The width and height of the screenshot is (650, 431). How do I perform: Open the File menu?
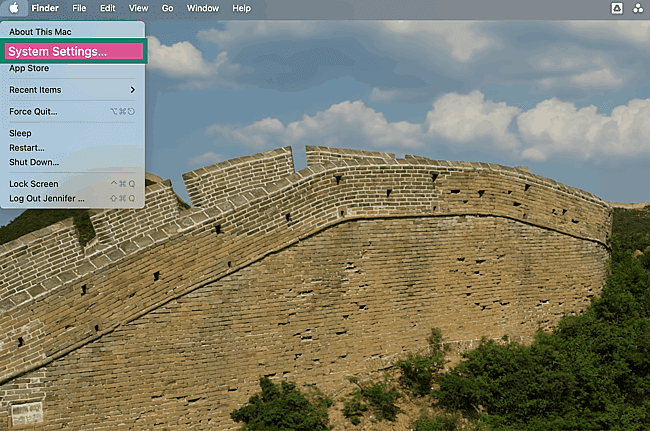click(79, 8)
